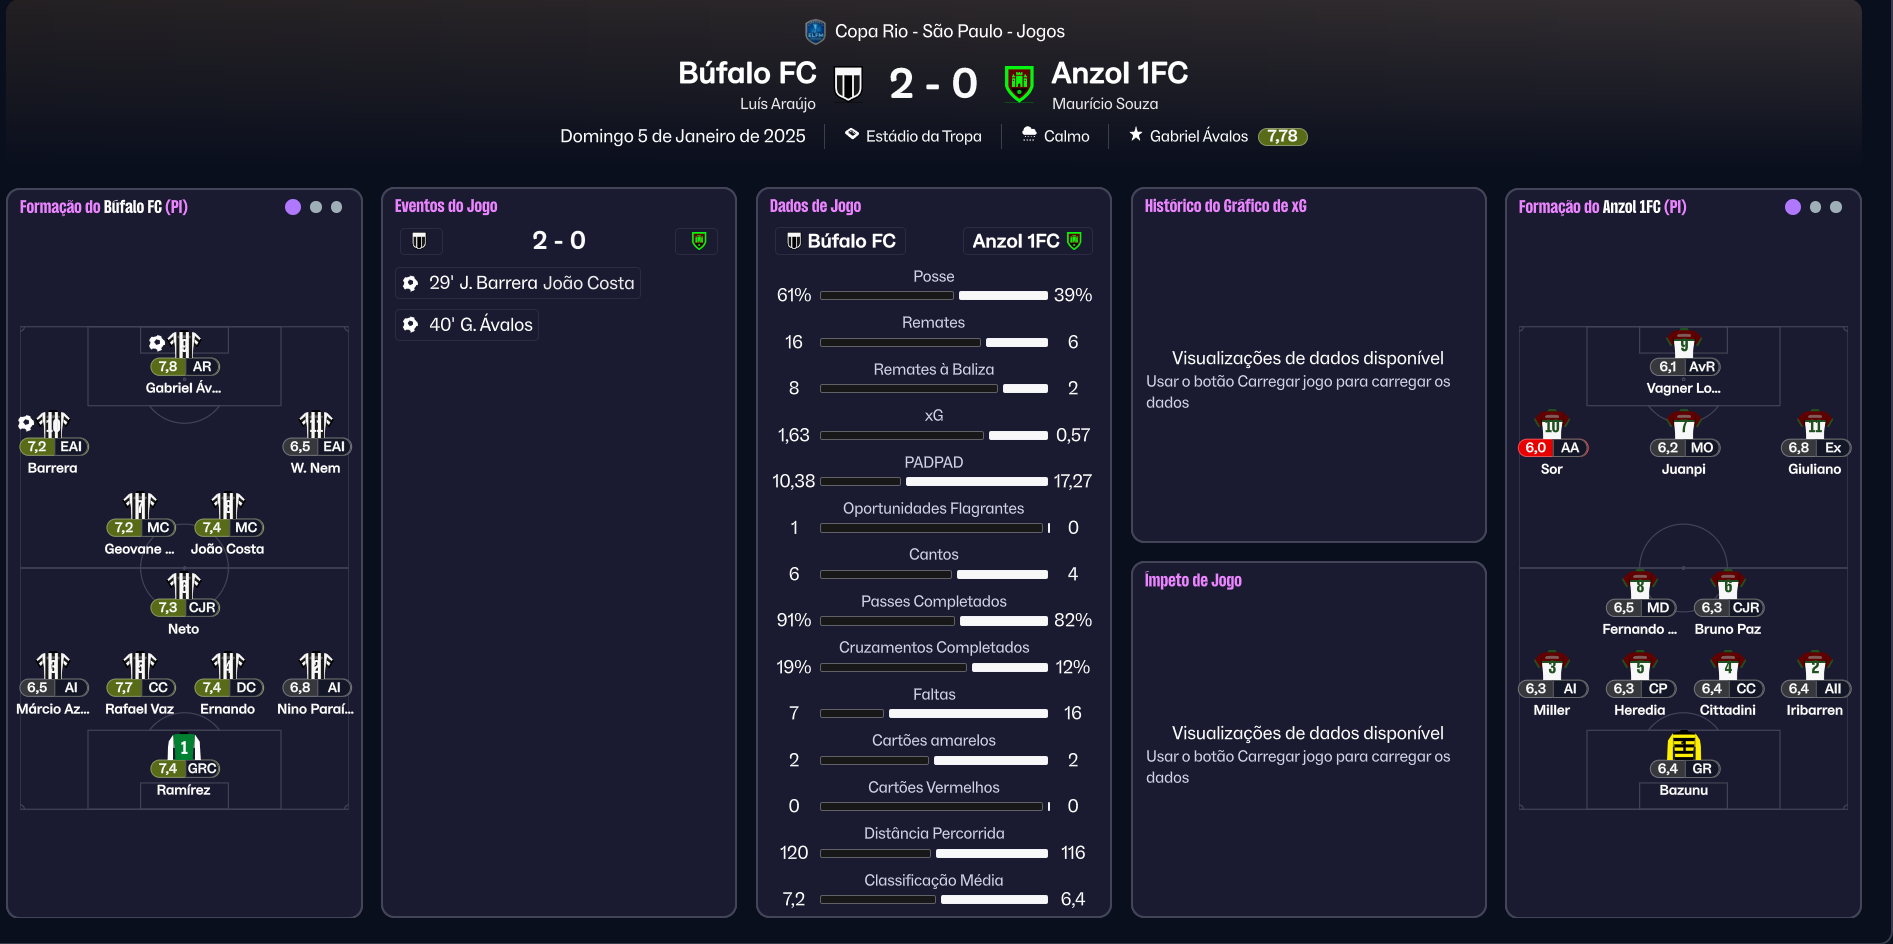Open the 29' J. Barrera goal event

click(519, 283)
